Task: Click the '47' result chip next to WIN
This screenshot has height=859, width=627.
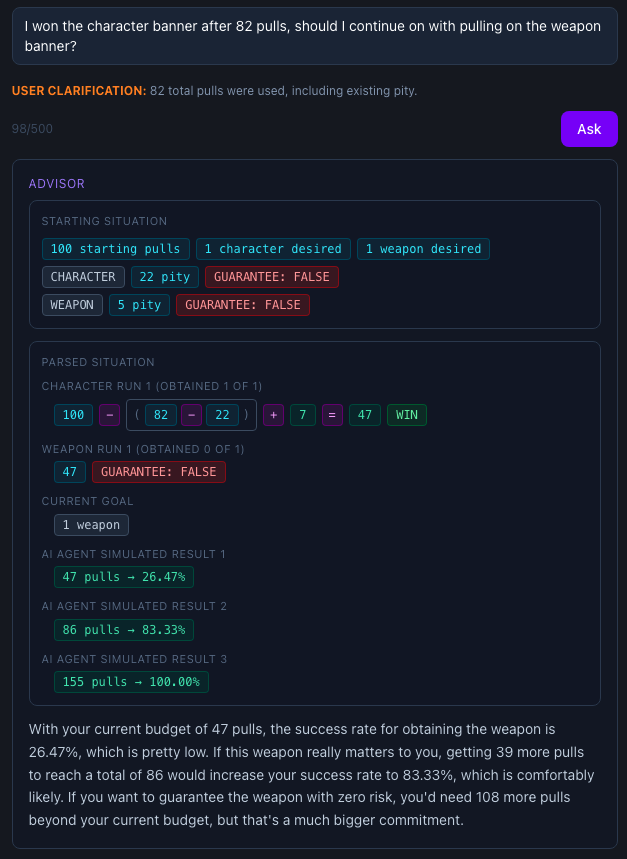Action: (x=365, y=415)
